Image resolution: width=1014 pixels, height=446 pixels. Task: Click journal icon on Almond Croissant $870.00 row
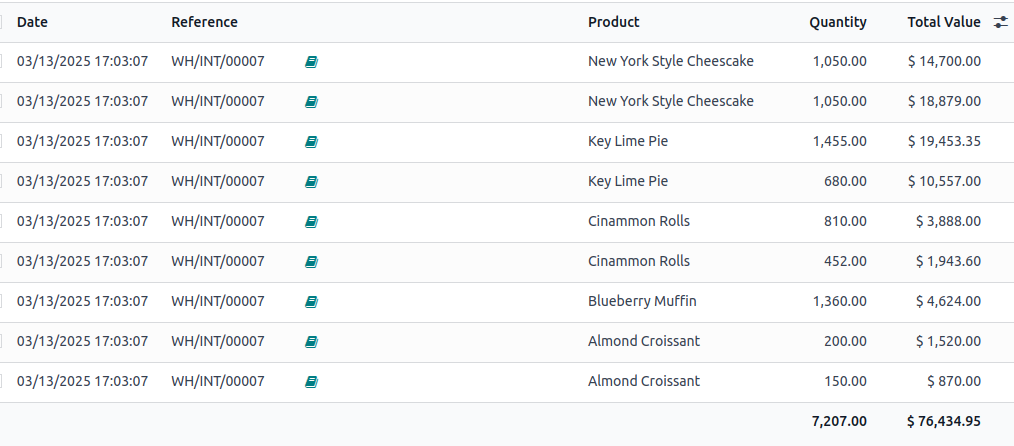311,382
